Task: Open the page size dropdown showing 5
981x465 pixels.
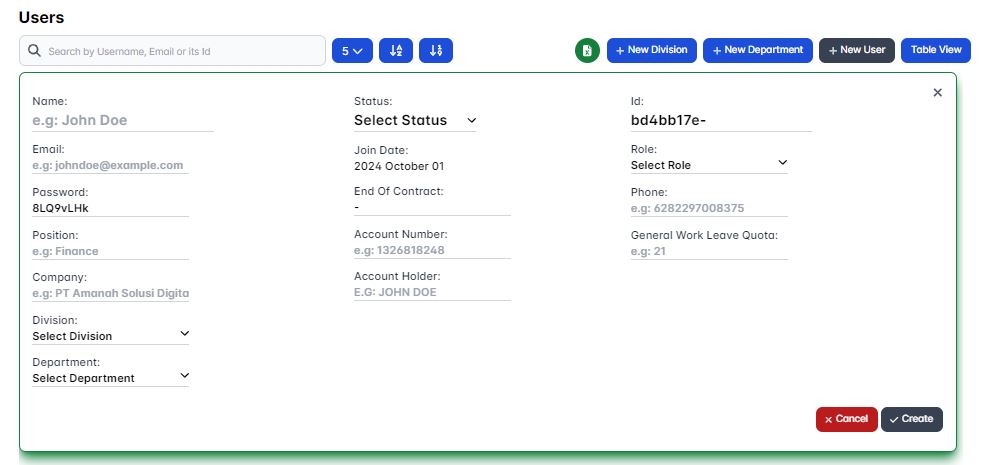Action: point(352,50)
